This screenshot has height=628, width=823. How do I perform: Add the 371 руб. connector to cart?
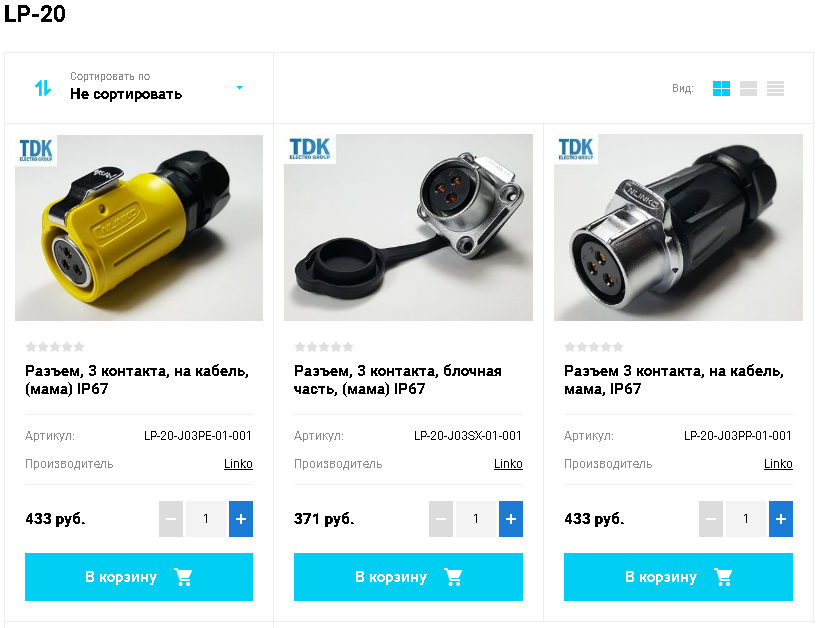408,577
